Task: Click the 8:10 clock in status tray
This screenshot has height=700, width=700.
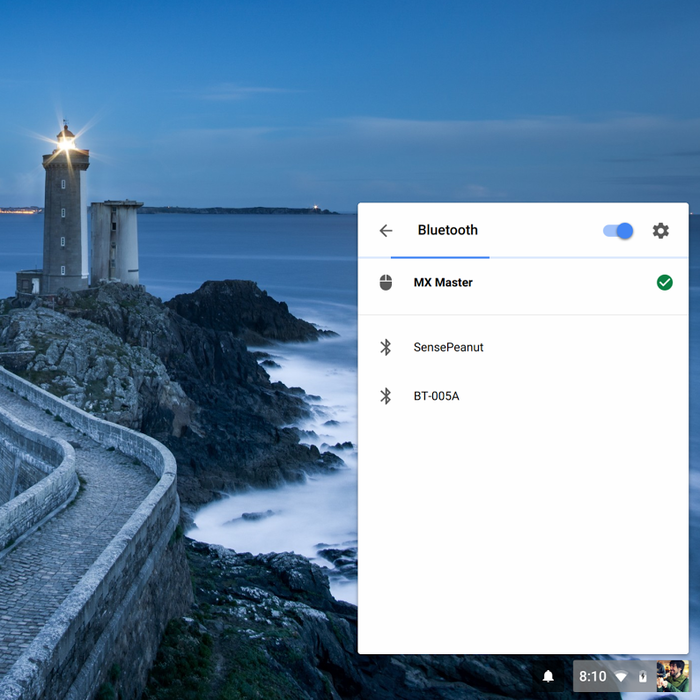Action: [x=592, y=677]
